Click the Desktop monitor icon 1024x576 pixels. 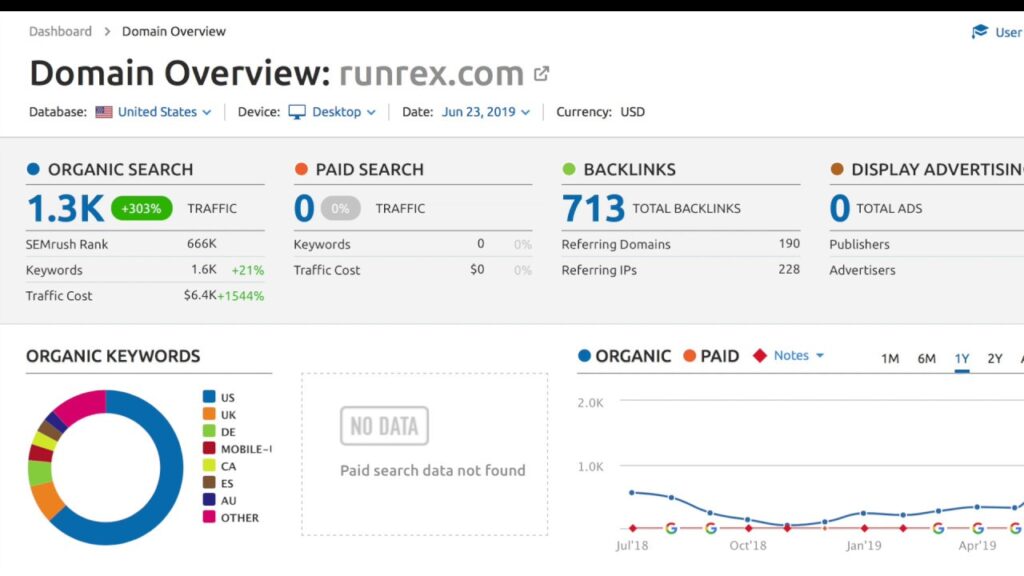[296, 112]
